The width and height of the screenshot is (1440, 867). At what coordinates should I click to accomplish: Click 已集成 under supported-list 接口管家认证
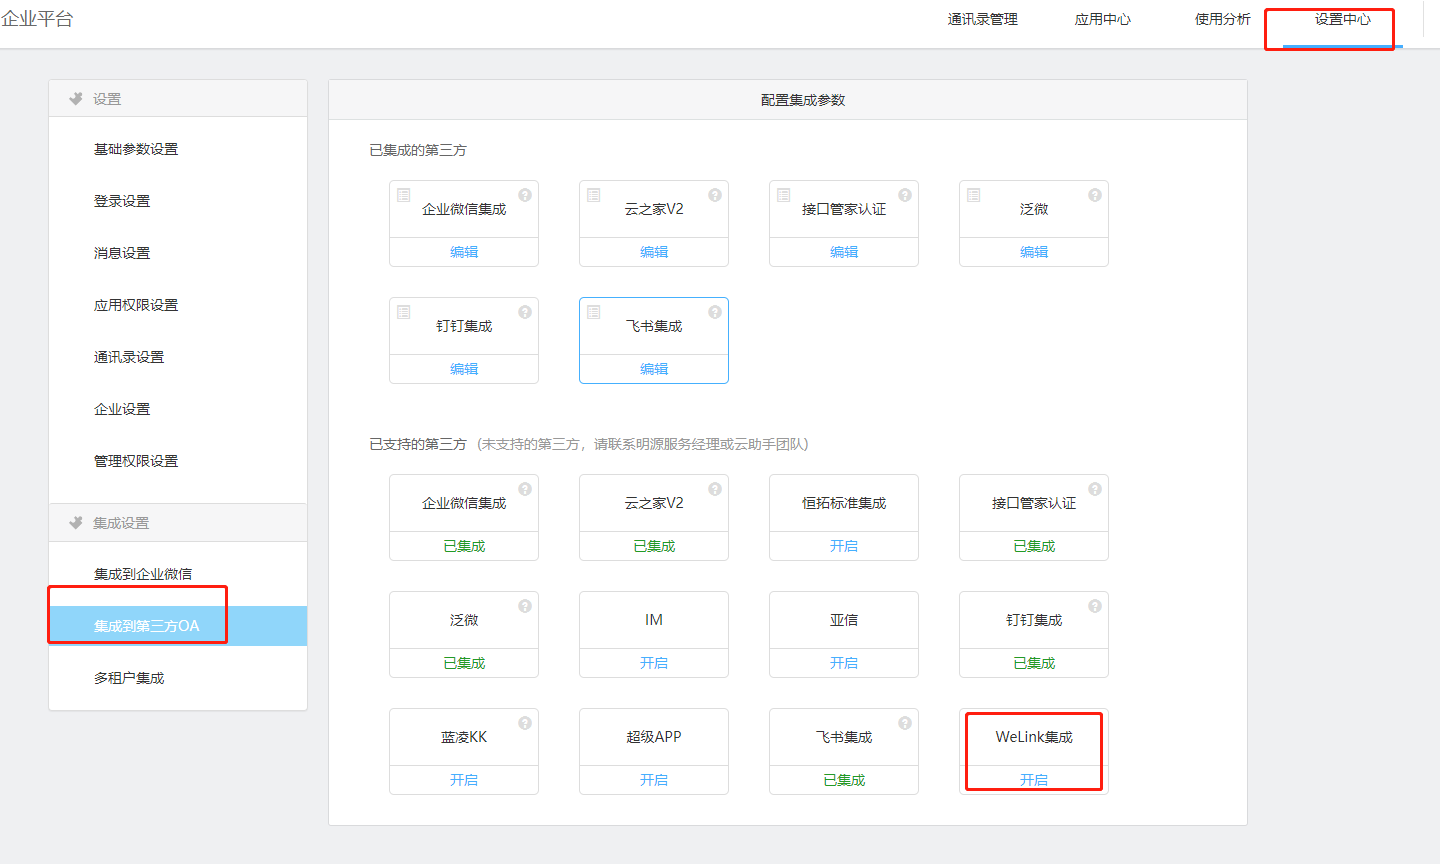click(x=1034, y=546)
